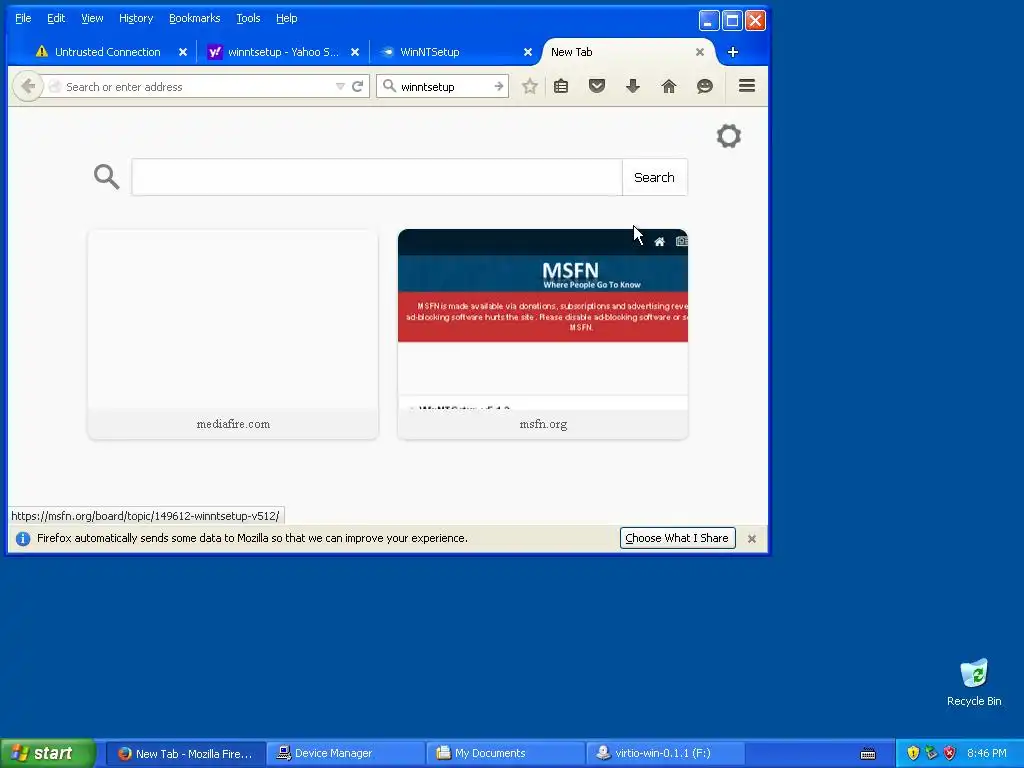The width and height of the screenshot is (1024, 768).
Task: Switch to Device Manager from taskbar
Action: click(345, 754)
